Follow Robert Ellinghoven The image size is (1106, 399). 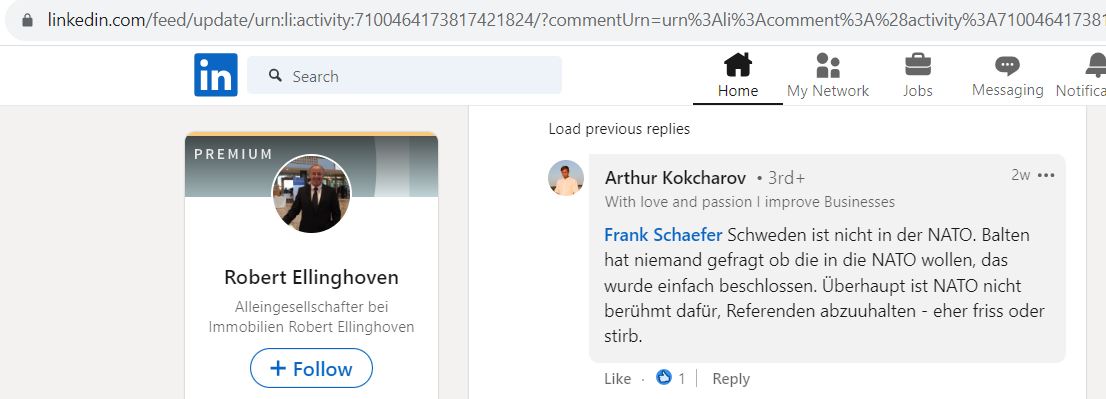311,368
